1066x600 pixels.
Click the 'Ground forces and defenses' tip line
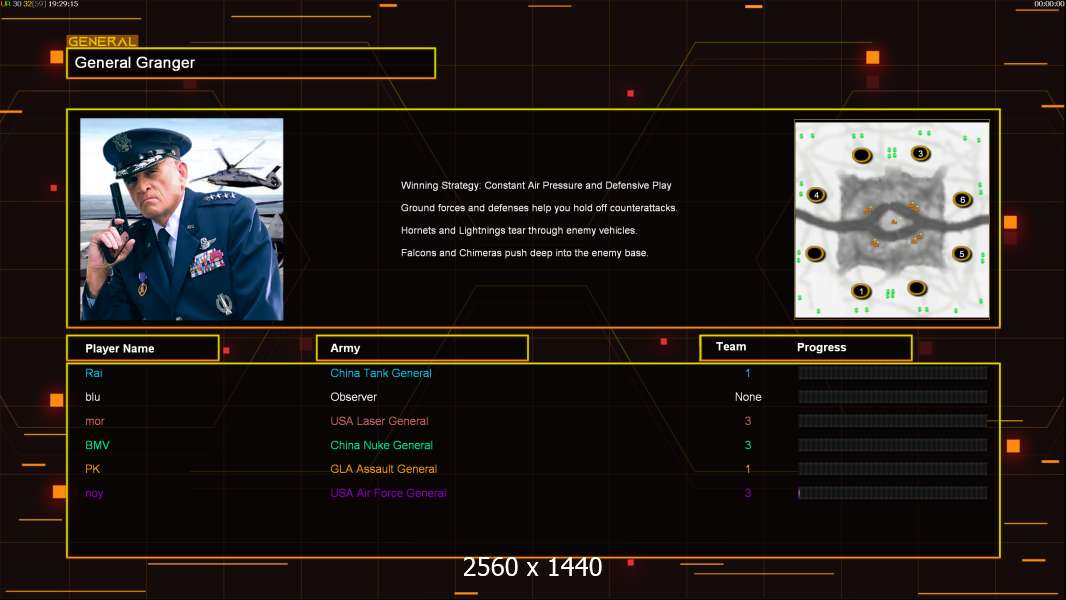[539, 208]
